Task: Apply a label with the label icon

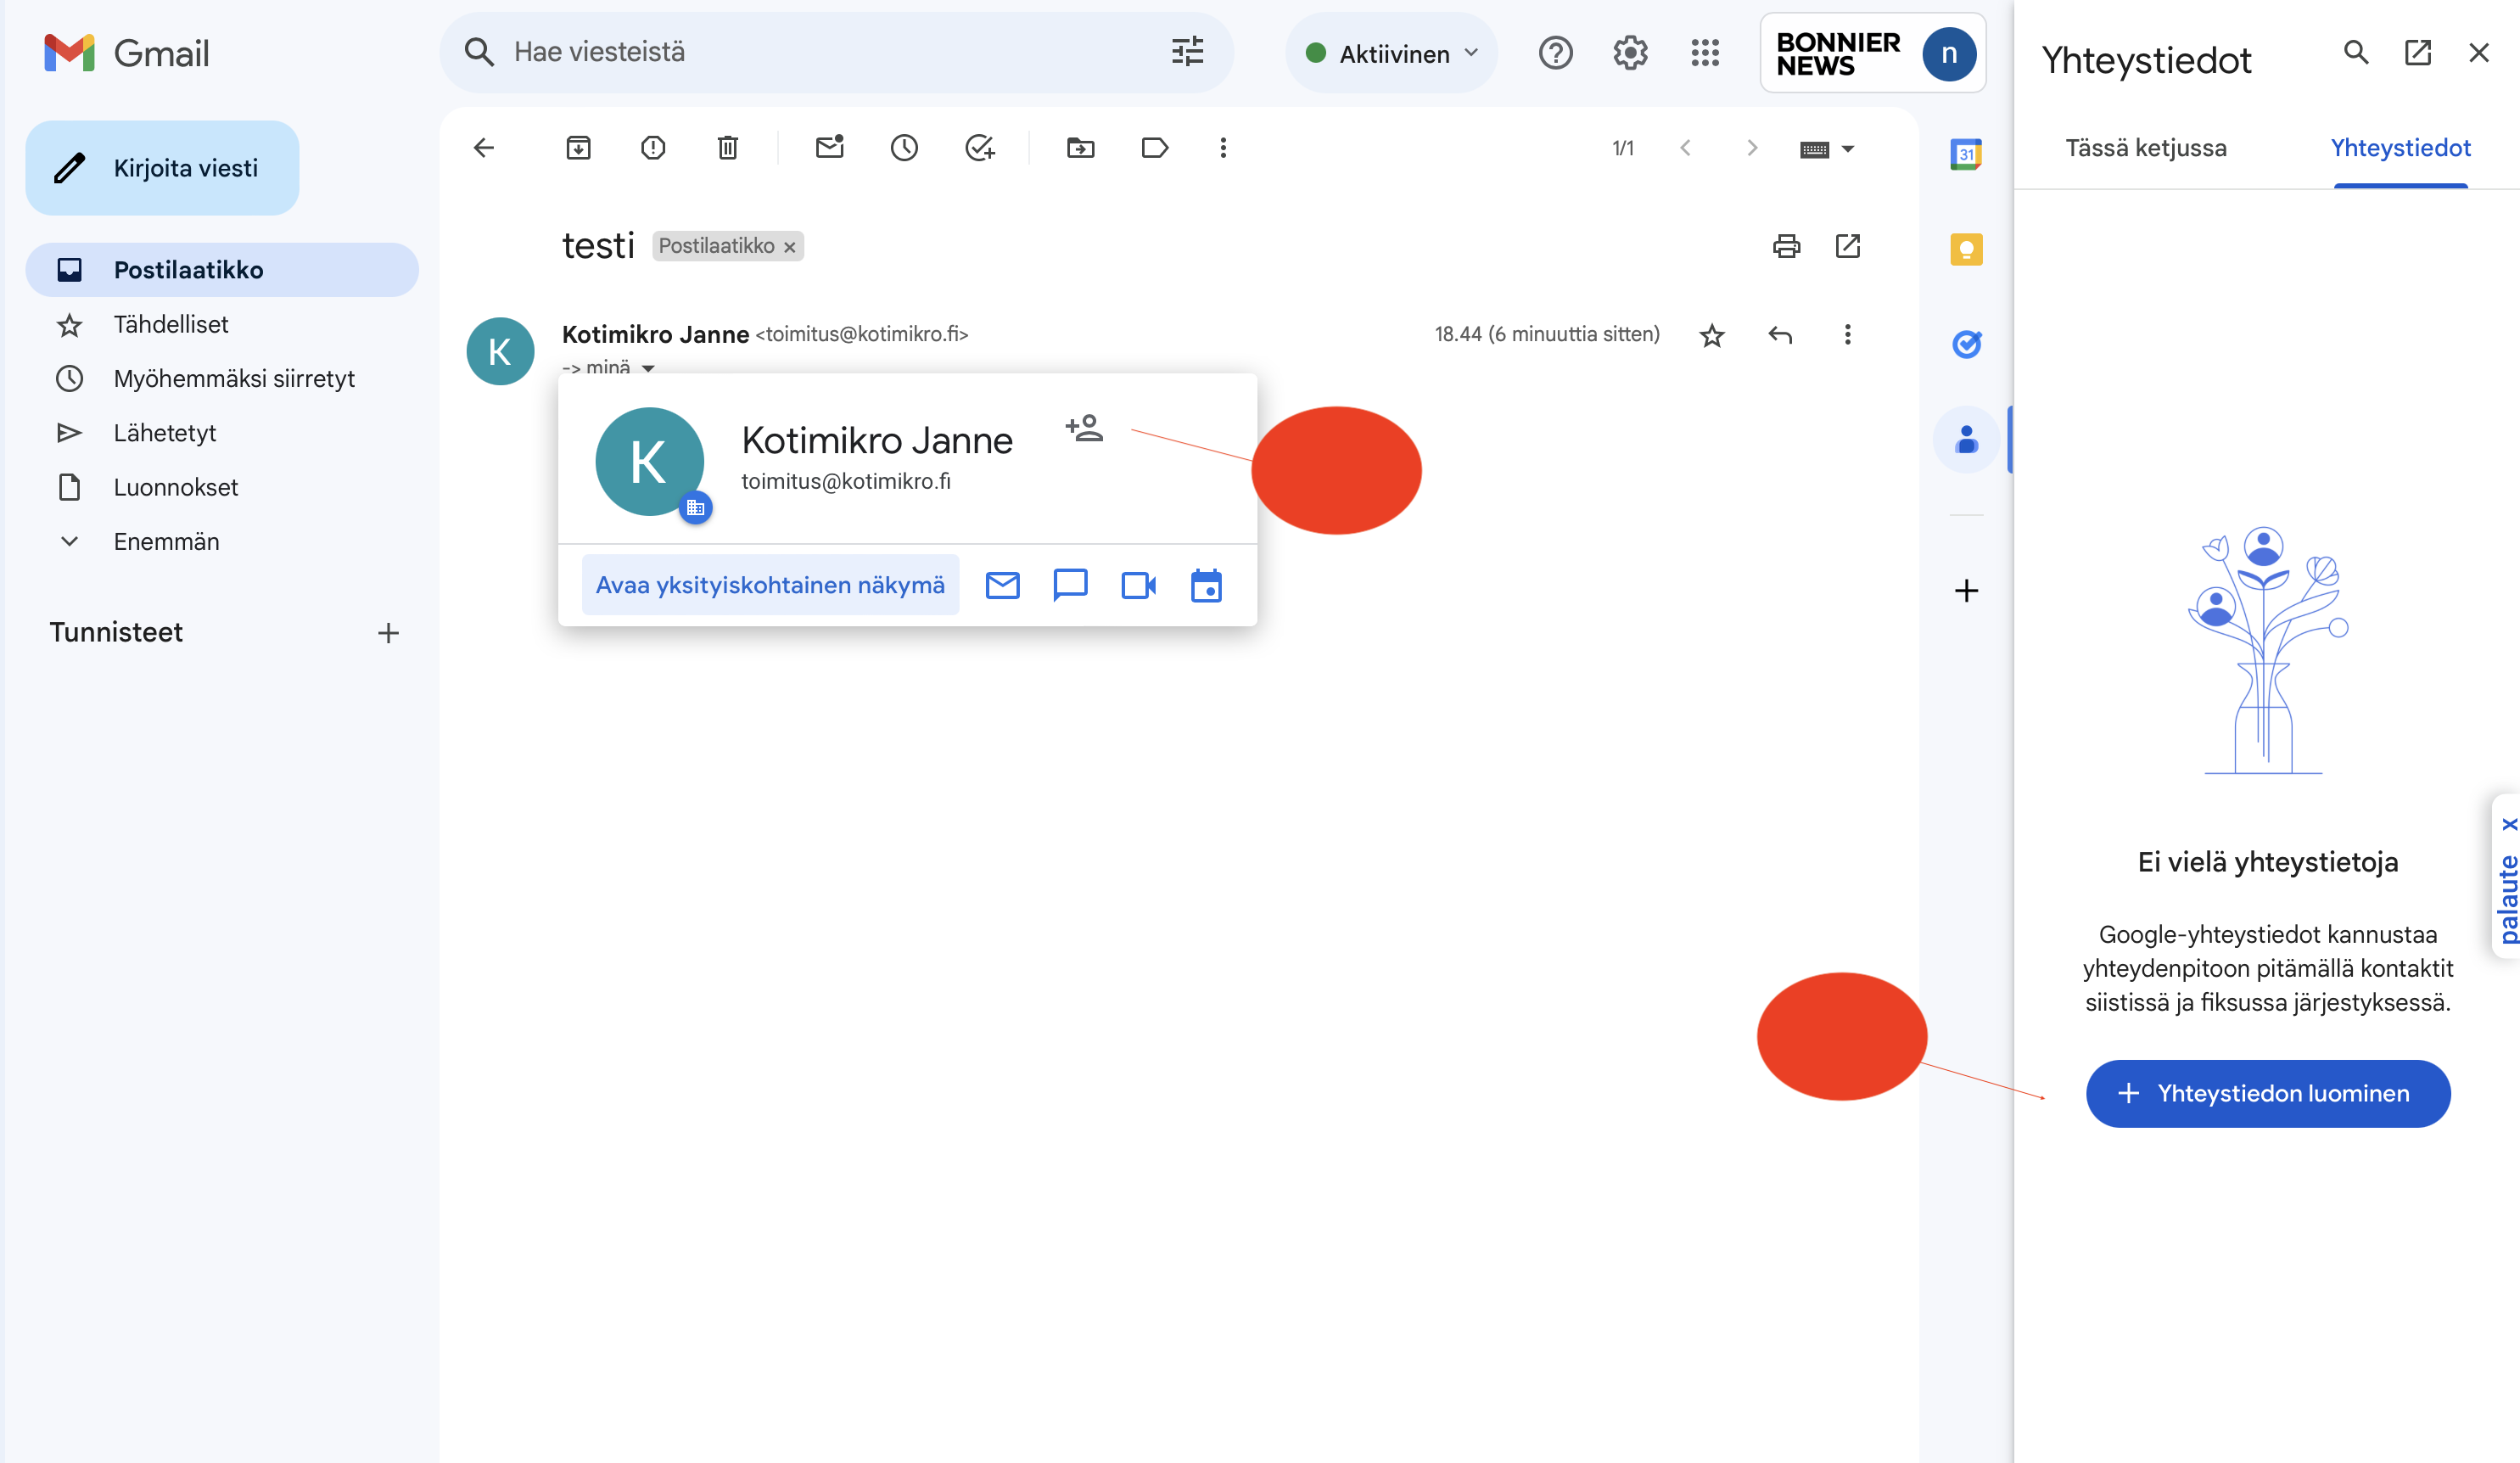Action: 1155,147
